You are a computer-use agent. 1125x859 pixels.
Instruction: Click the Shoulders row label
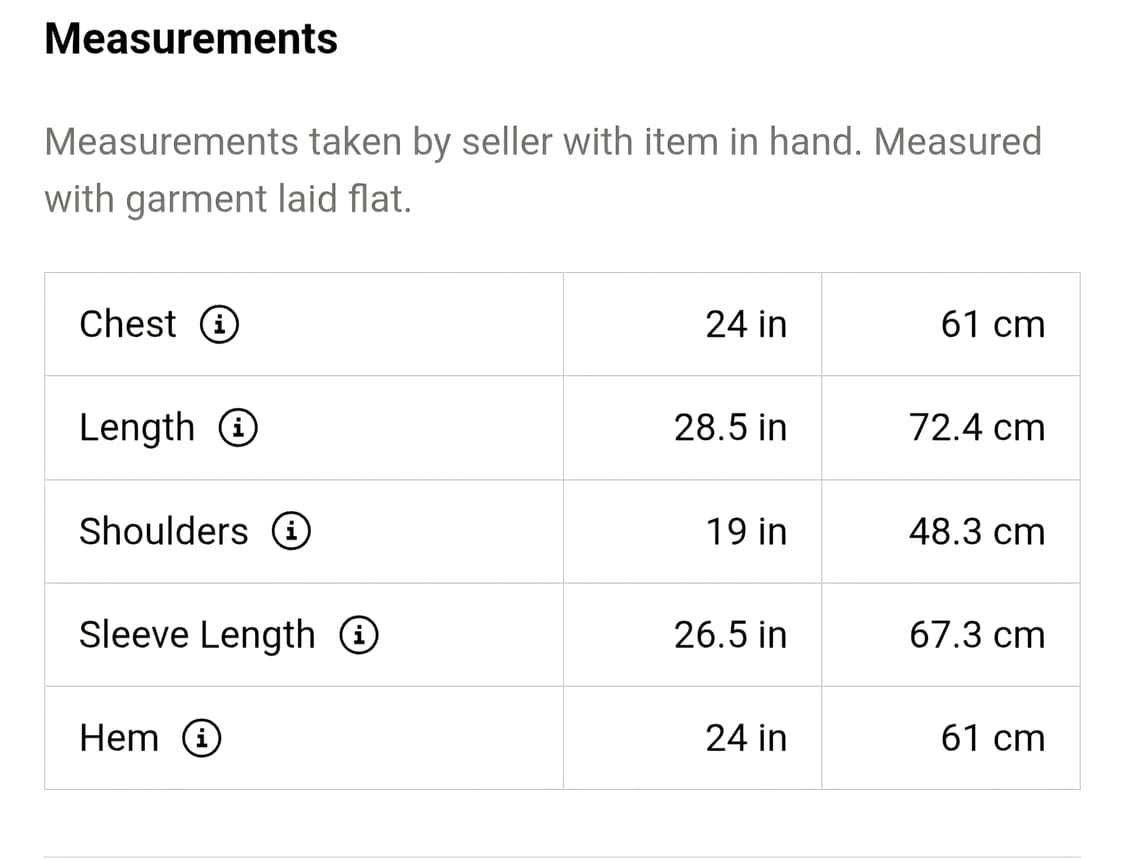click(163, 531)
